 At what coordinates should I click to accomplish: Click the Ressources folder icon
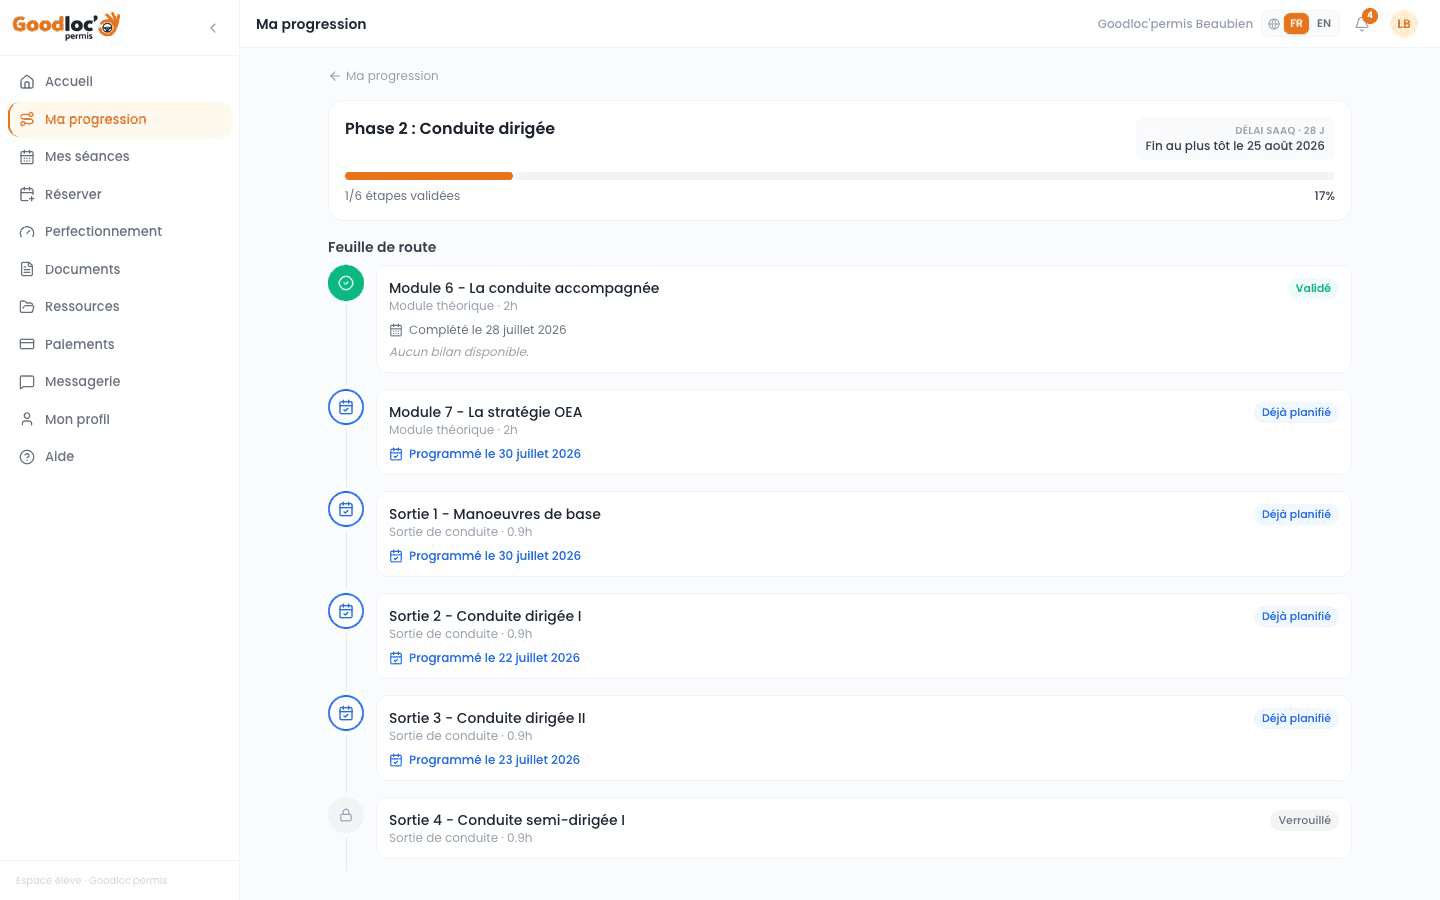(27, 307)
